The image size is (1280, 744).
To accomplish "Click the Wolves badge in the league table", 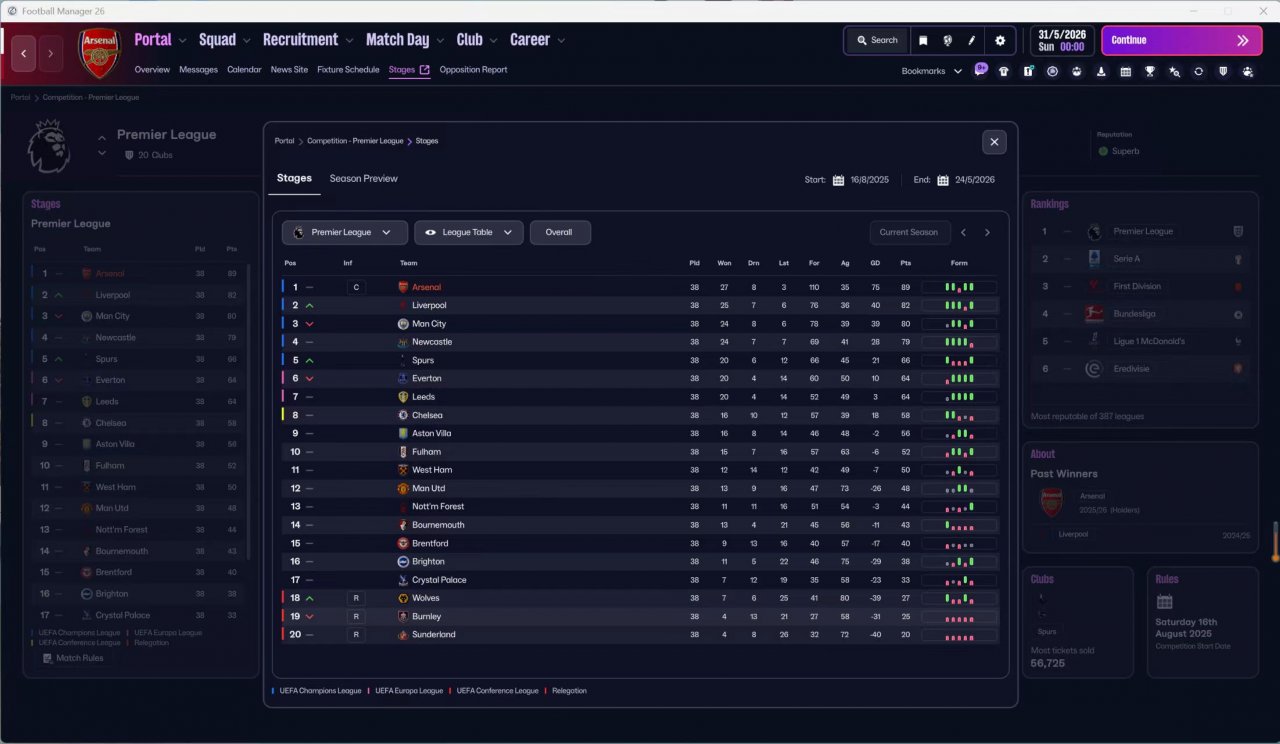I will pos(403,598).
